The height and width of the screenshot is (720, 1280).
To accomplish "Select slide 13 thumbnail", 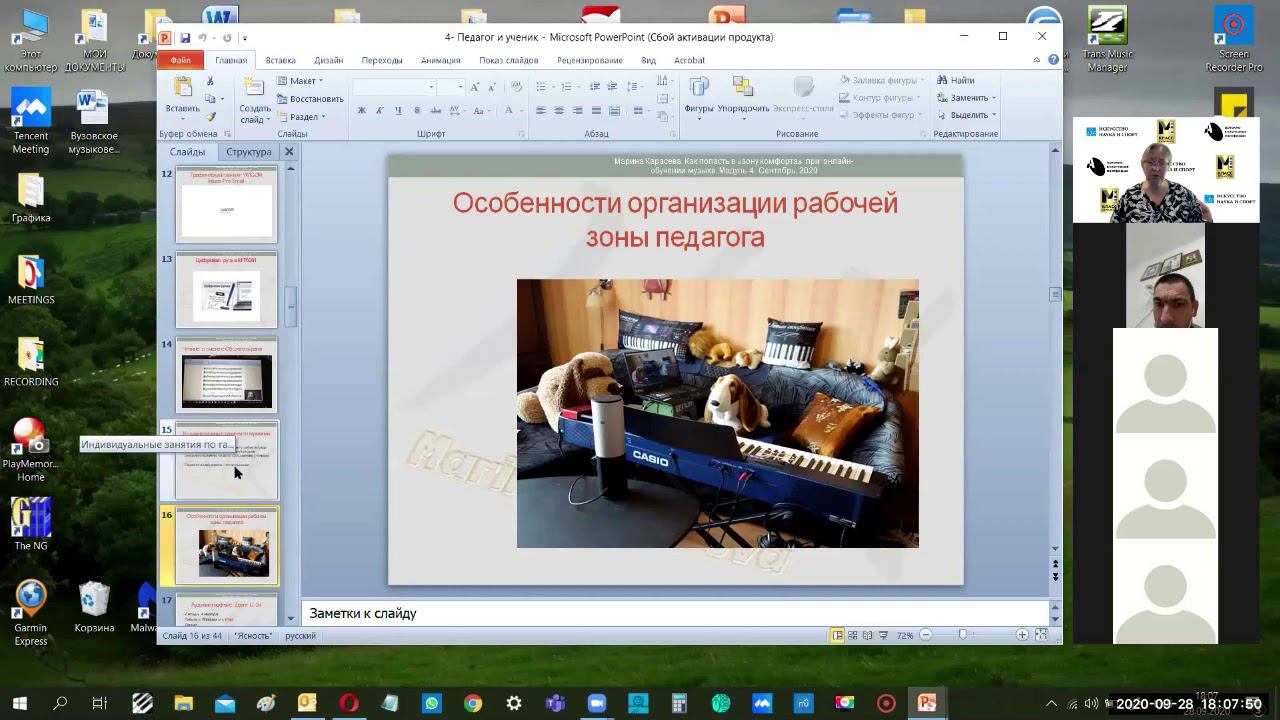I will click(226, 291).
